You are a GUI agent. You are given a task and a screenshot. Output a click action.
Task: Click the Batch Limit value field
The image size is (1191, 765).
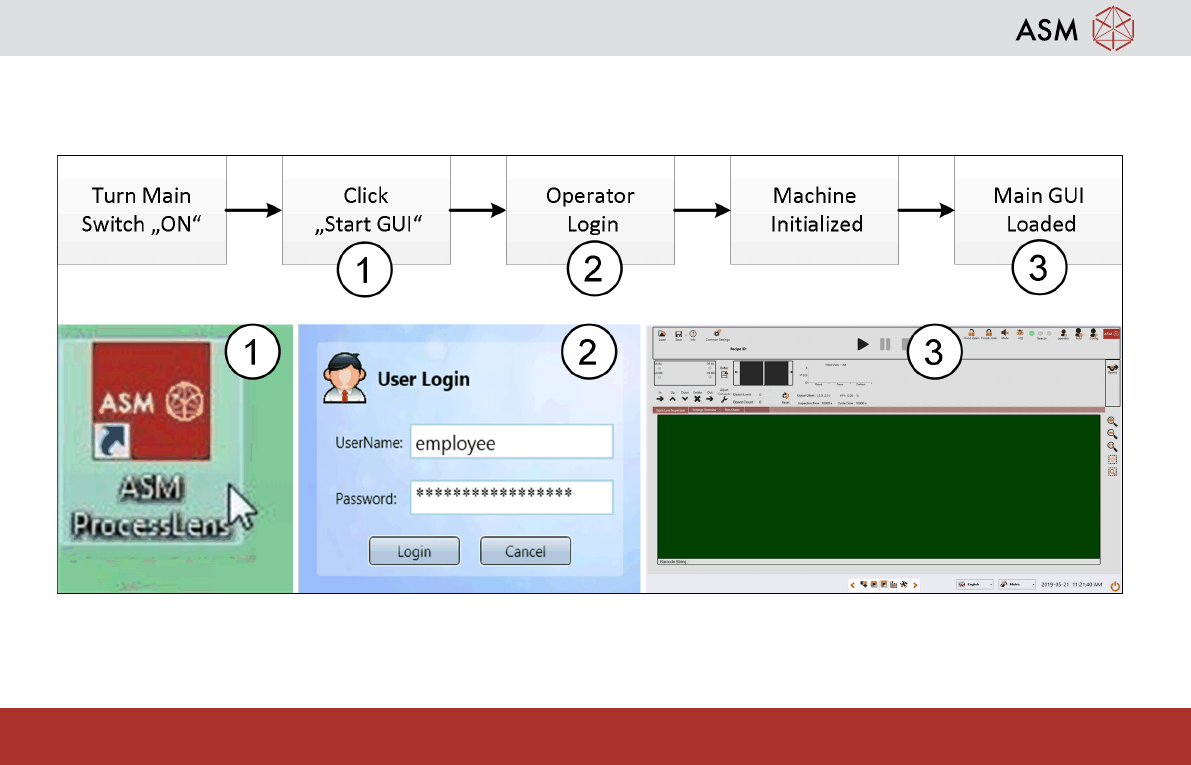pos(767,394)
